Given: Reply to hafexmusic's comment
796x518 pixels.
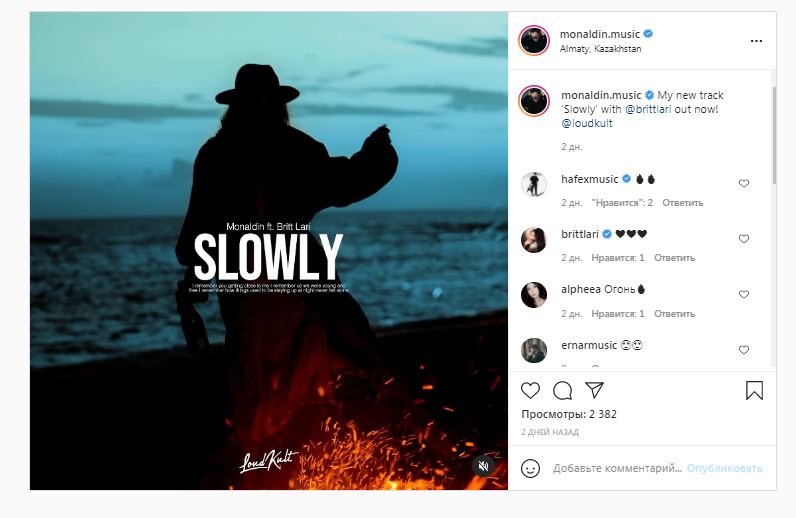Looking at the screenshot, I should (x=682, y=203).
